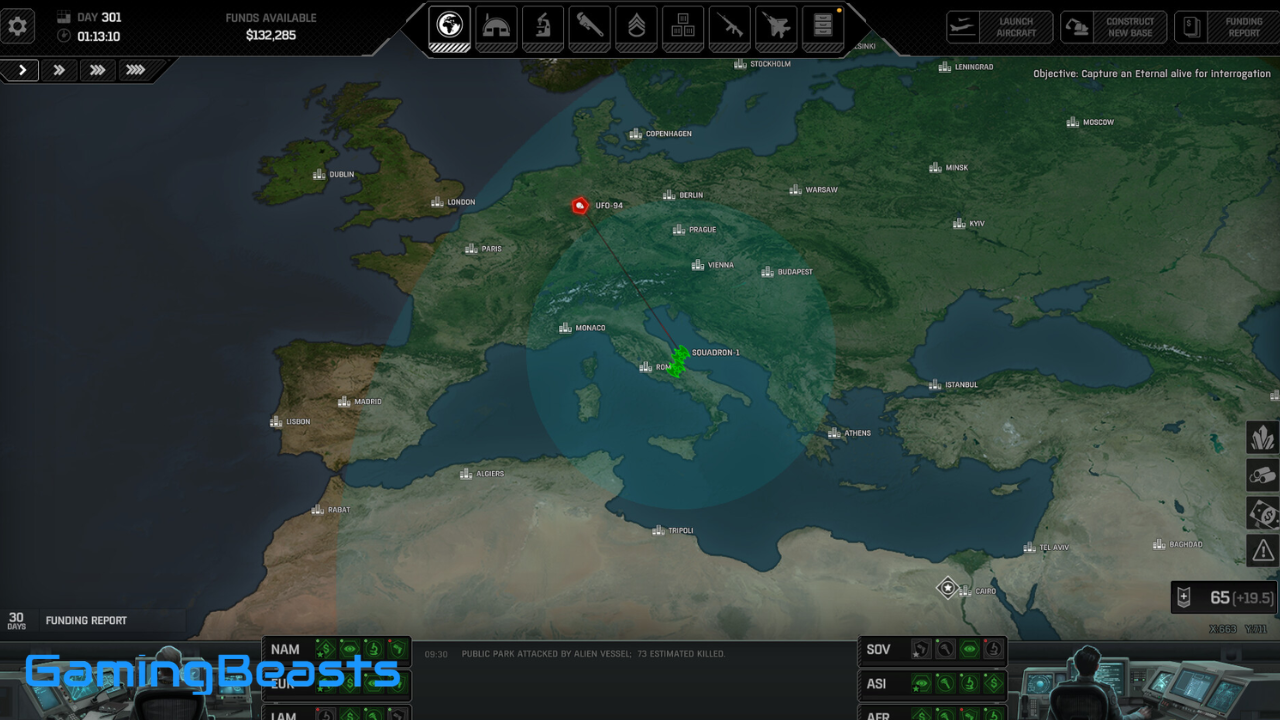Click the 01:13:10 clock display

pyautogui.click(x=89, y=36)
